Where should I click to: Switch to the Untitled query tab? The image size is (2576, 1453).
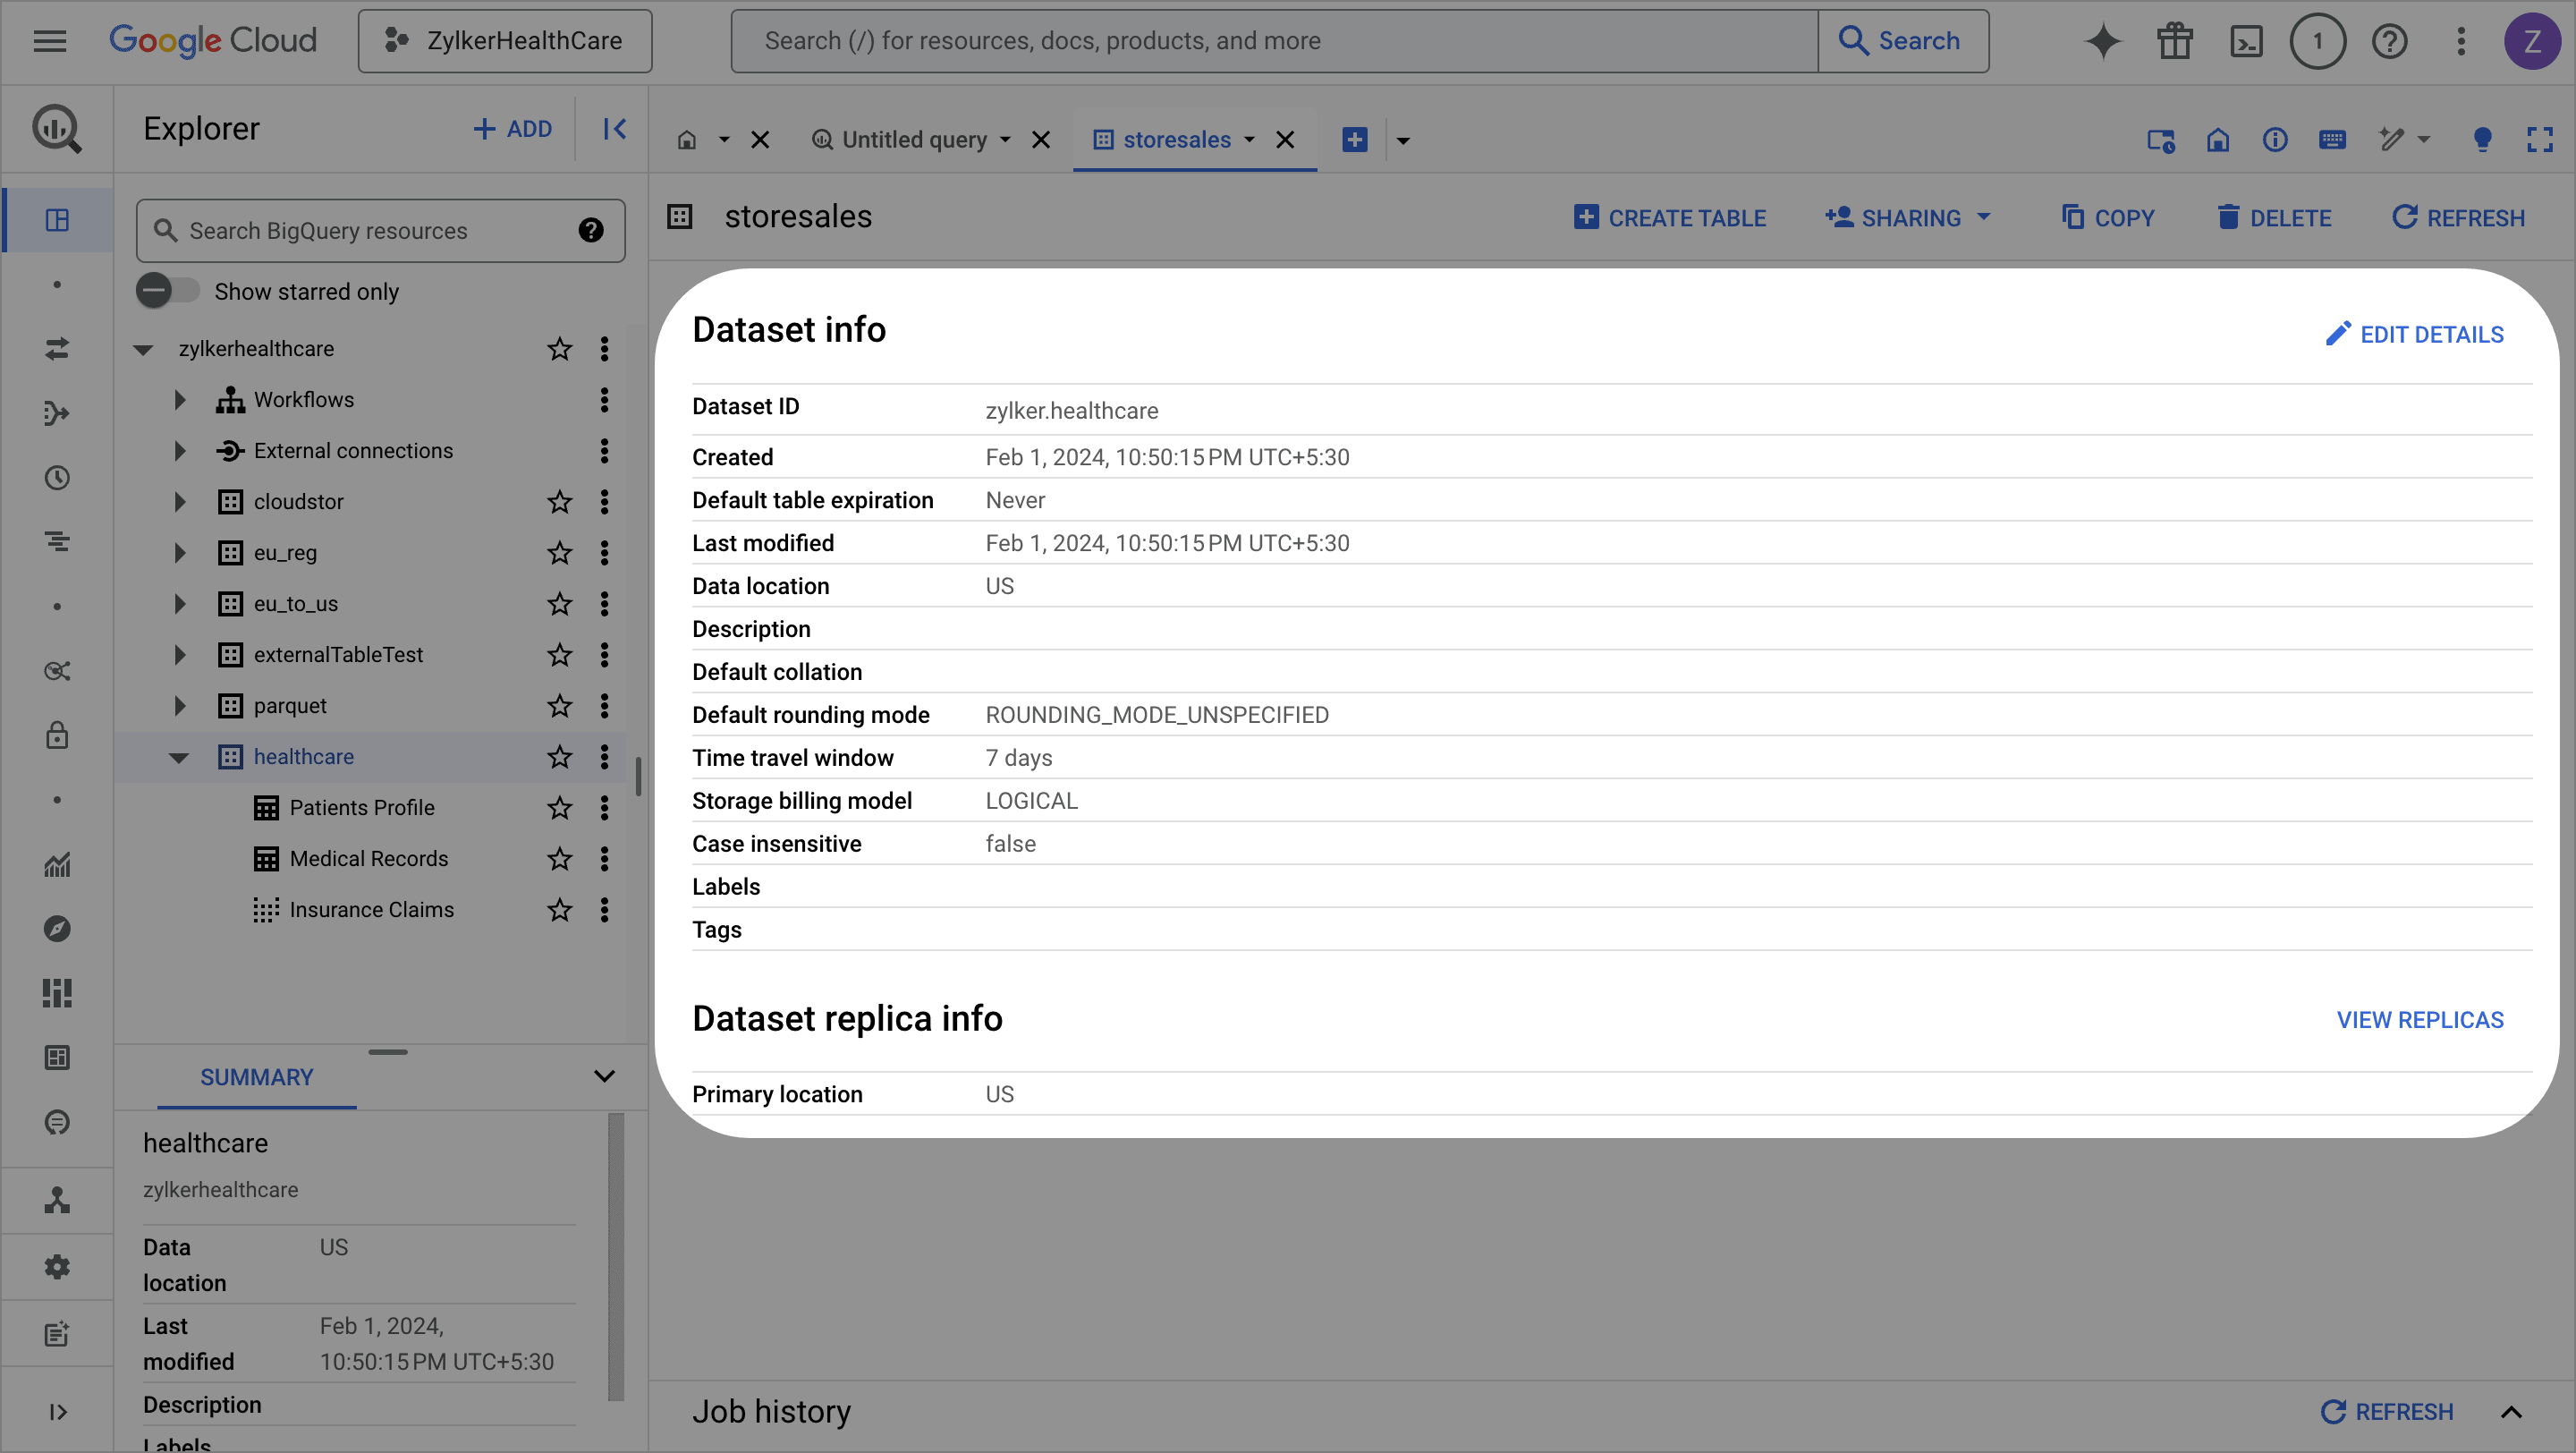coord(913,140)
